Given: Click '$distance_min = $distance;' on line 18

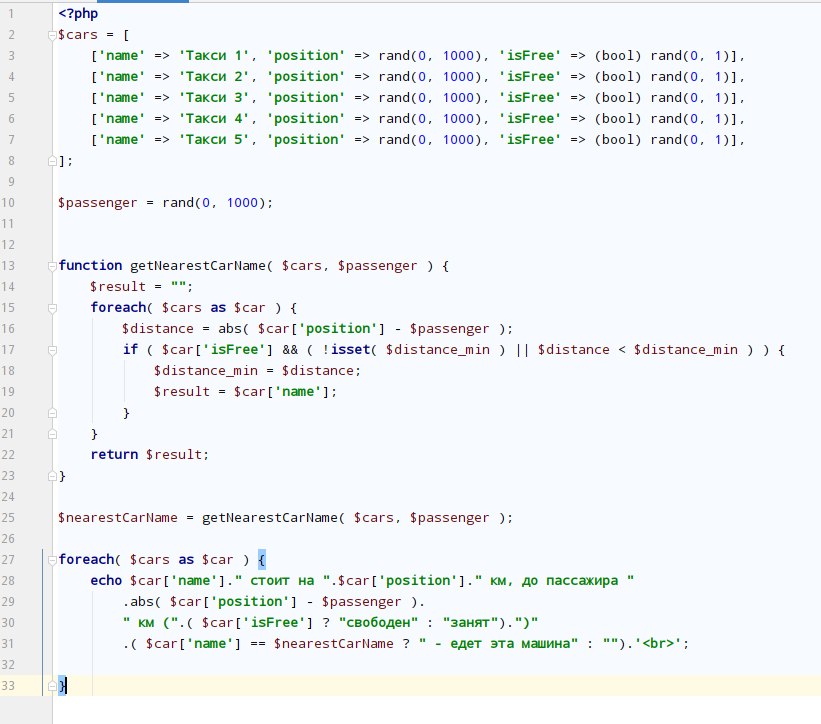Looking at the screenshot, I should pyautogui.click(x=257, y=371).
